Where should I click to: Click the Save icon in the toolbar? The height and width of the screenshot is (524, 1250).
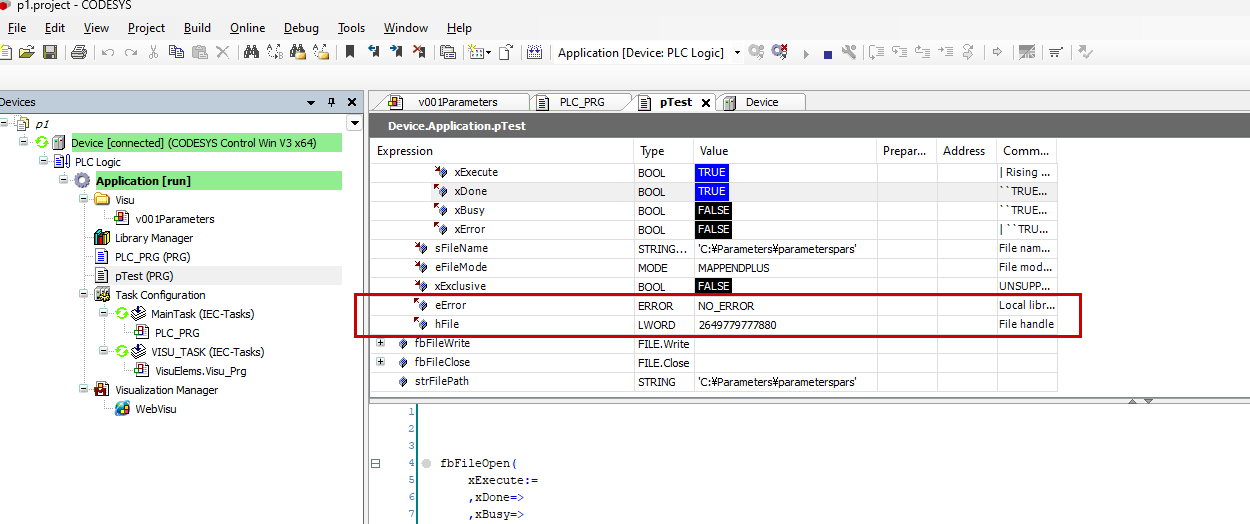click(48, 53)
